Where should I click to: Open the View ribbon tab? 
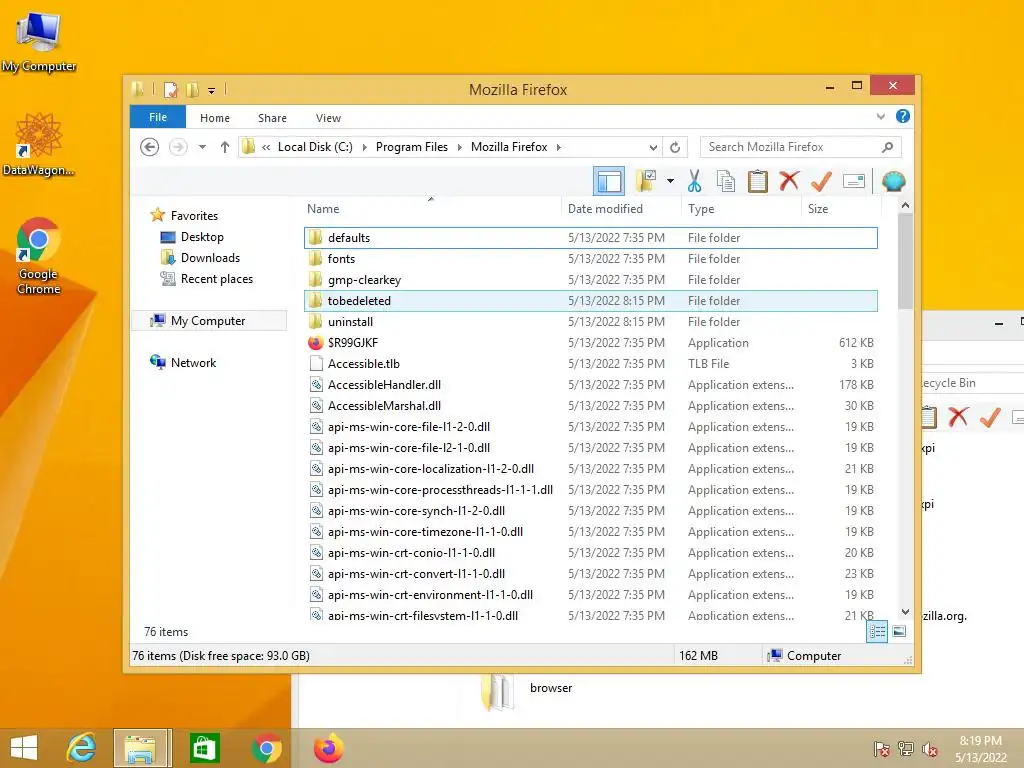pos(328,118)
